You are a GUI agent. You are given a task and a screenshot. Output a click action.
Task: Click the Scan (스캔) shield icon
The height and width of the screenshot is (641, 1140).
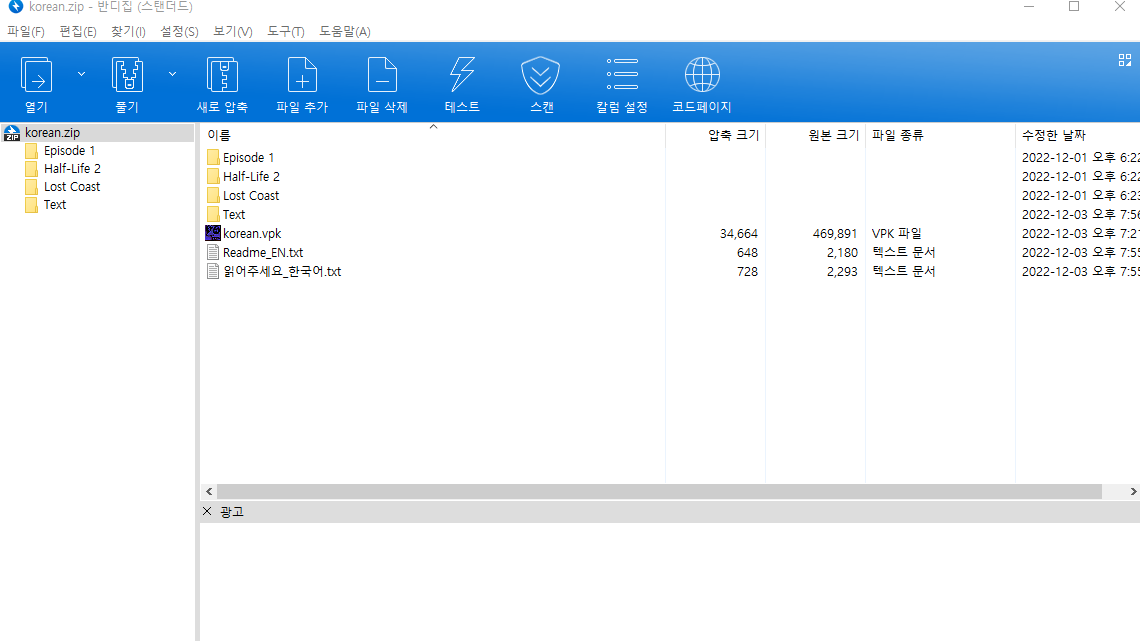pyautogui.click(x=541, y=75)
